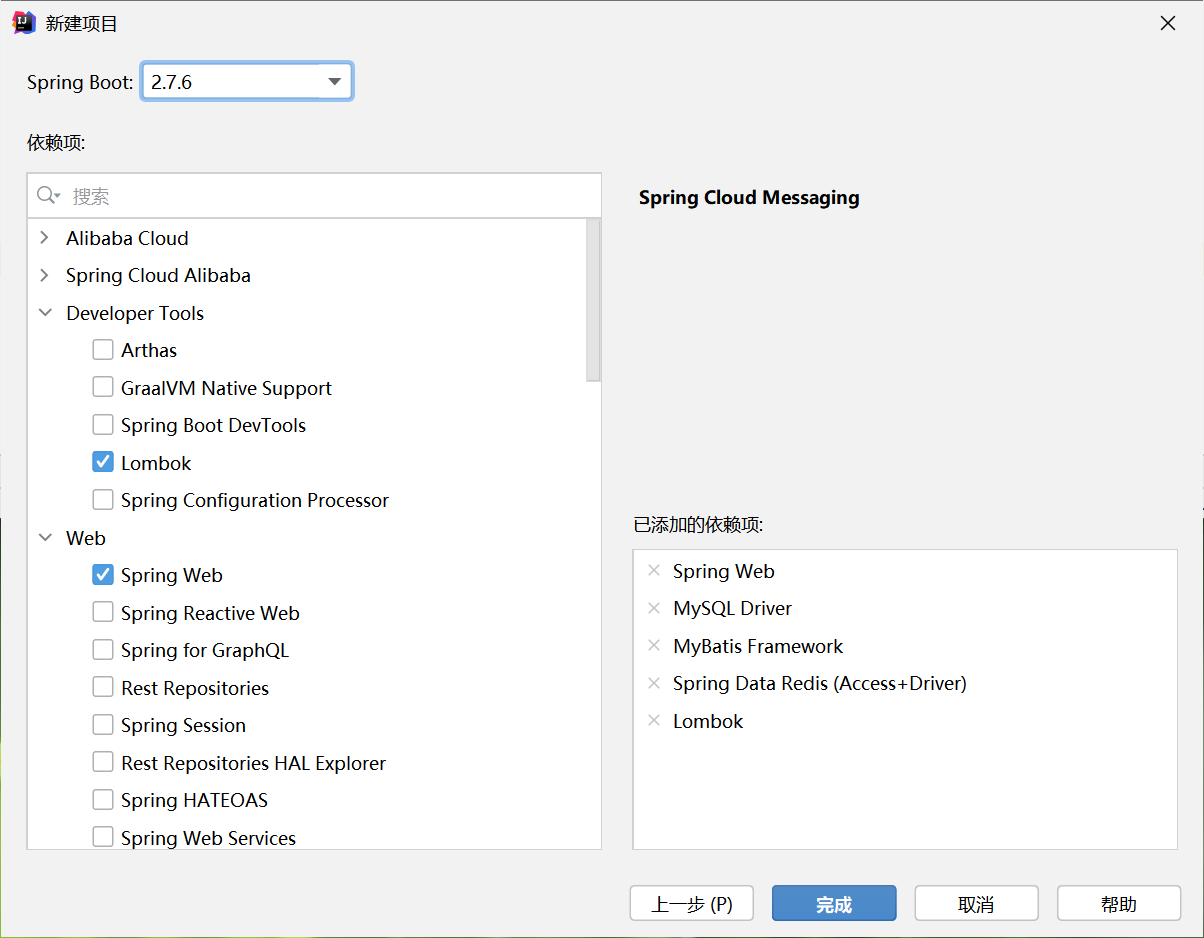Check Rest Repositories HAL Explorer

[x=103, y=763]
